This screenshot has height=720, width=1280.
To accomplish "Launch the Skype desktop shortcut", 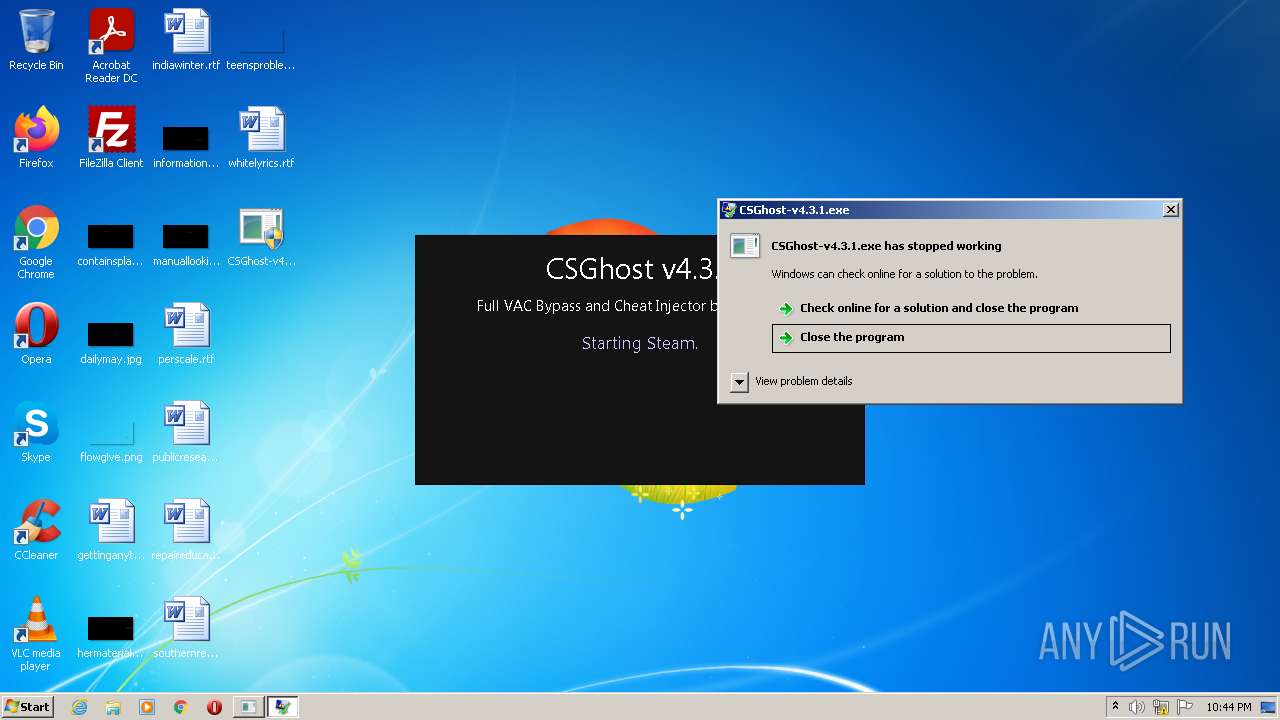I will [x=36, y=432].
